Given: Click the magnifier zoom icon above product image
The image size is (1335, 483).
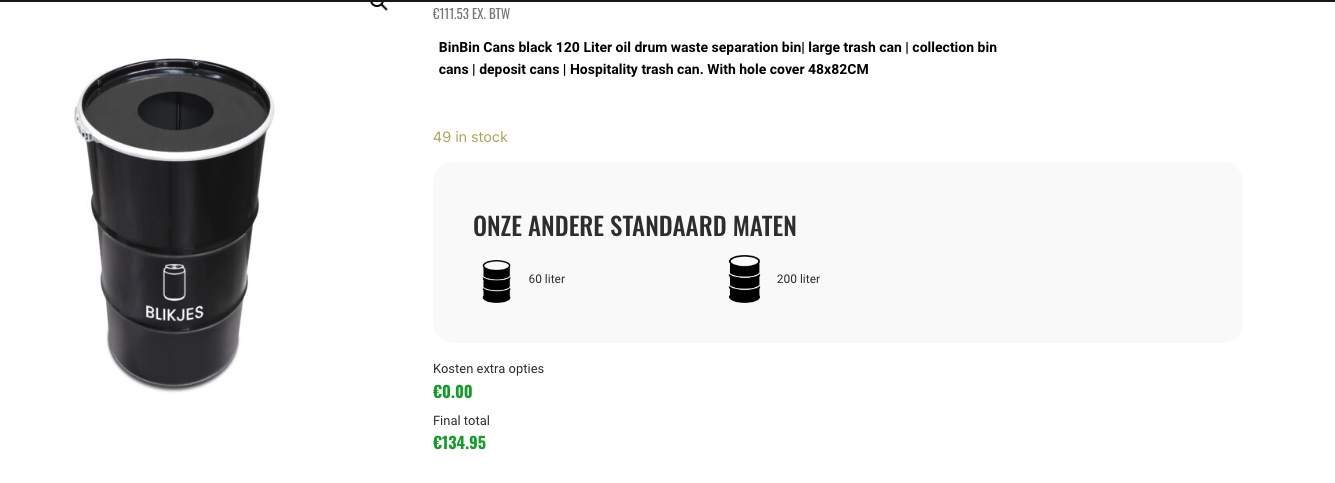Looking at the screenshot, I should (378, 5).
